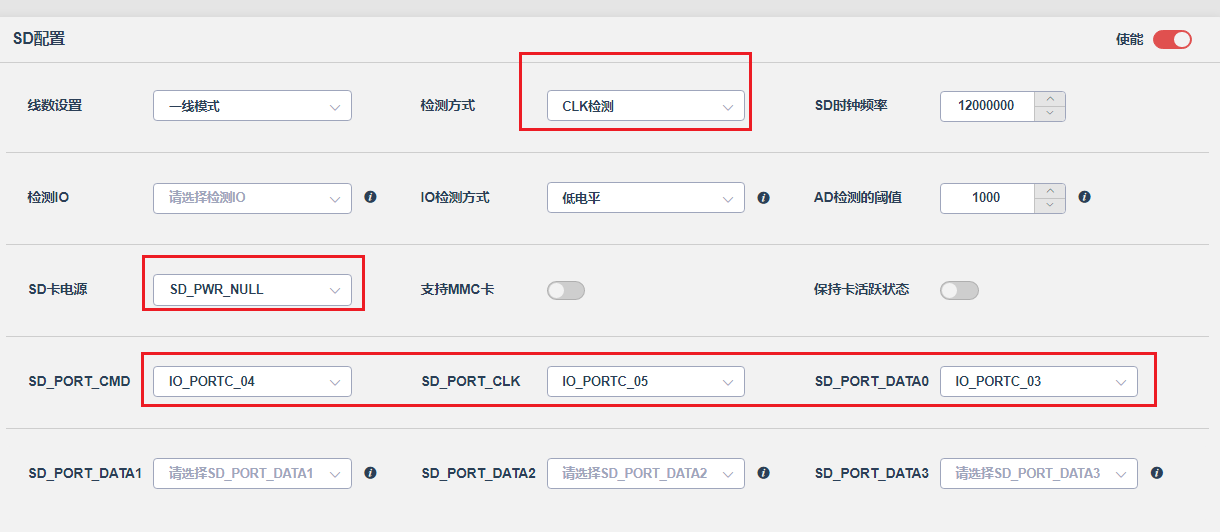Increase SD时钟频率 value with up arrow

(1049, 99)
